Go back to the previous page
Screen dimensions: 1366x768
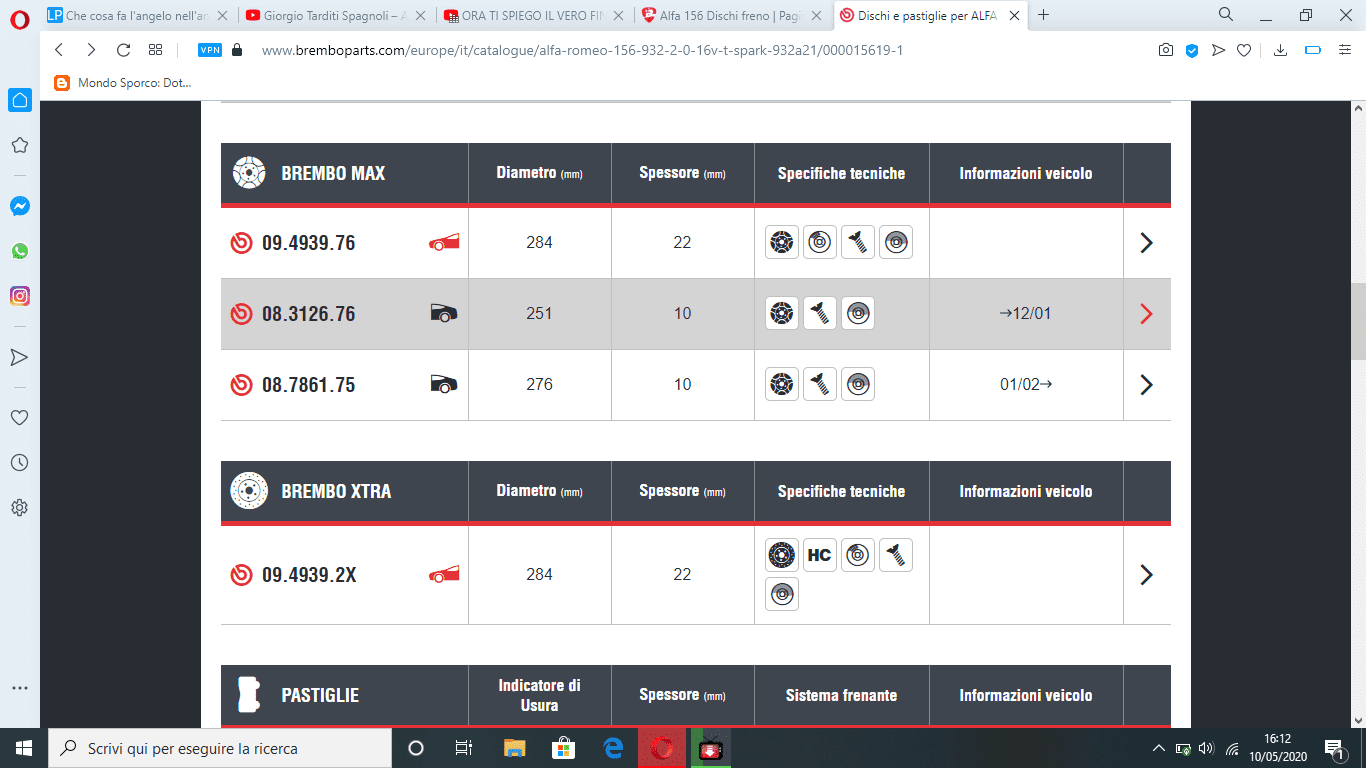click(59, 50)
